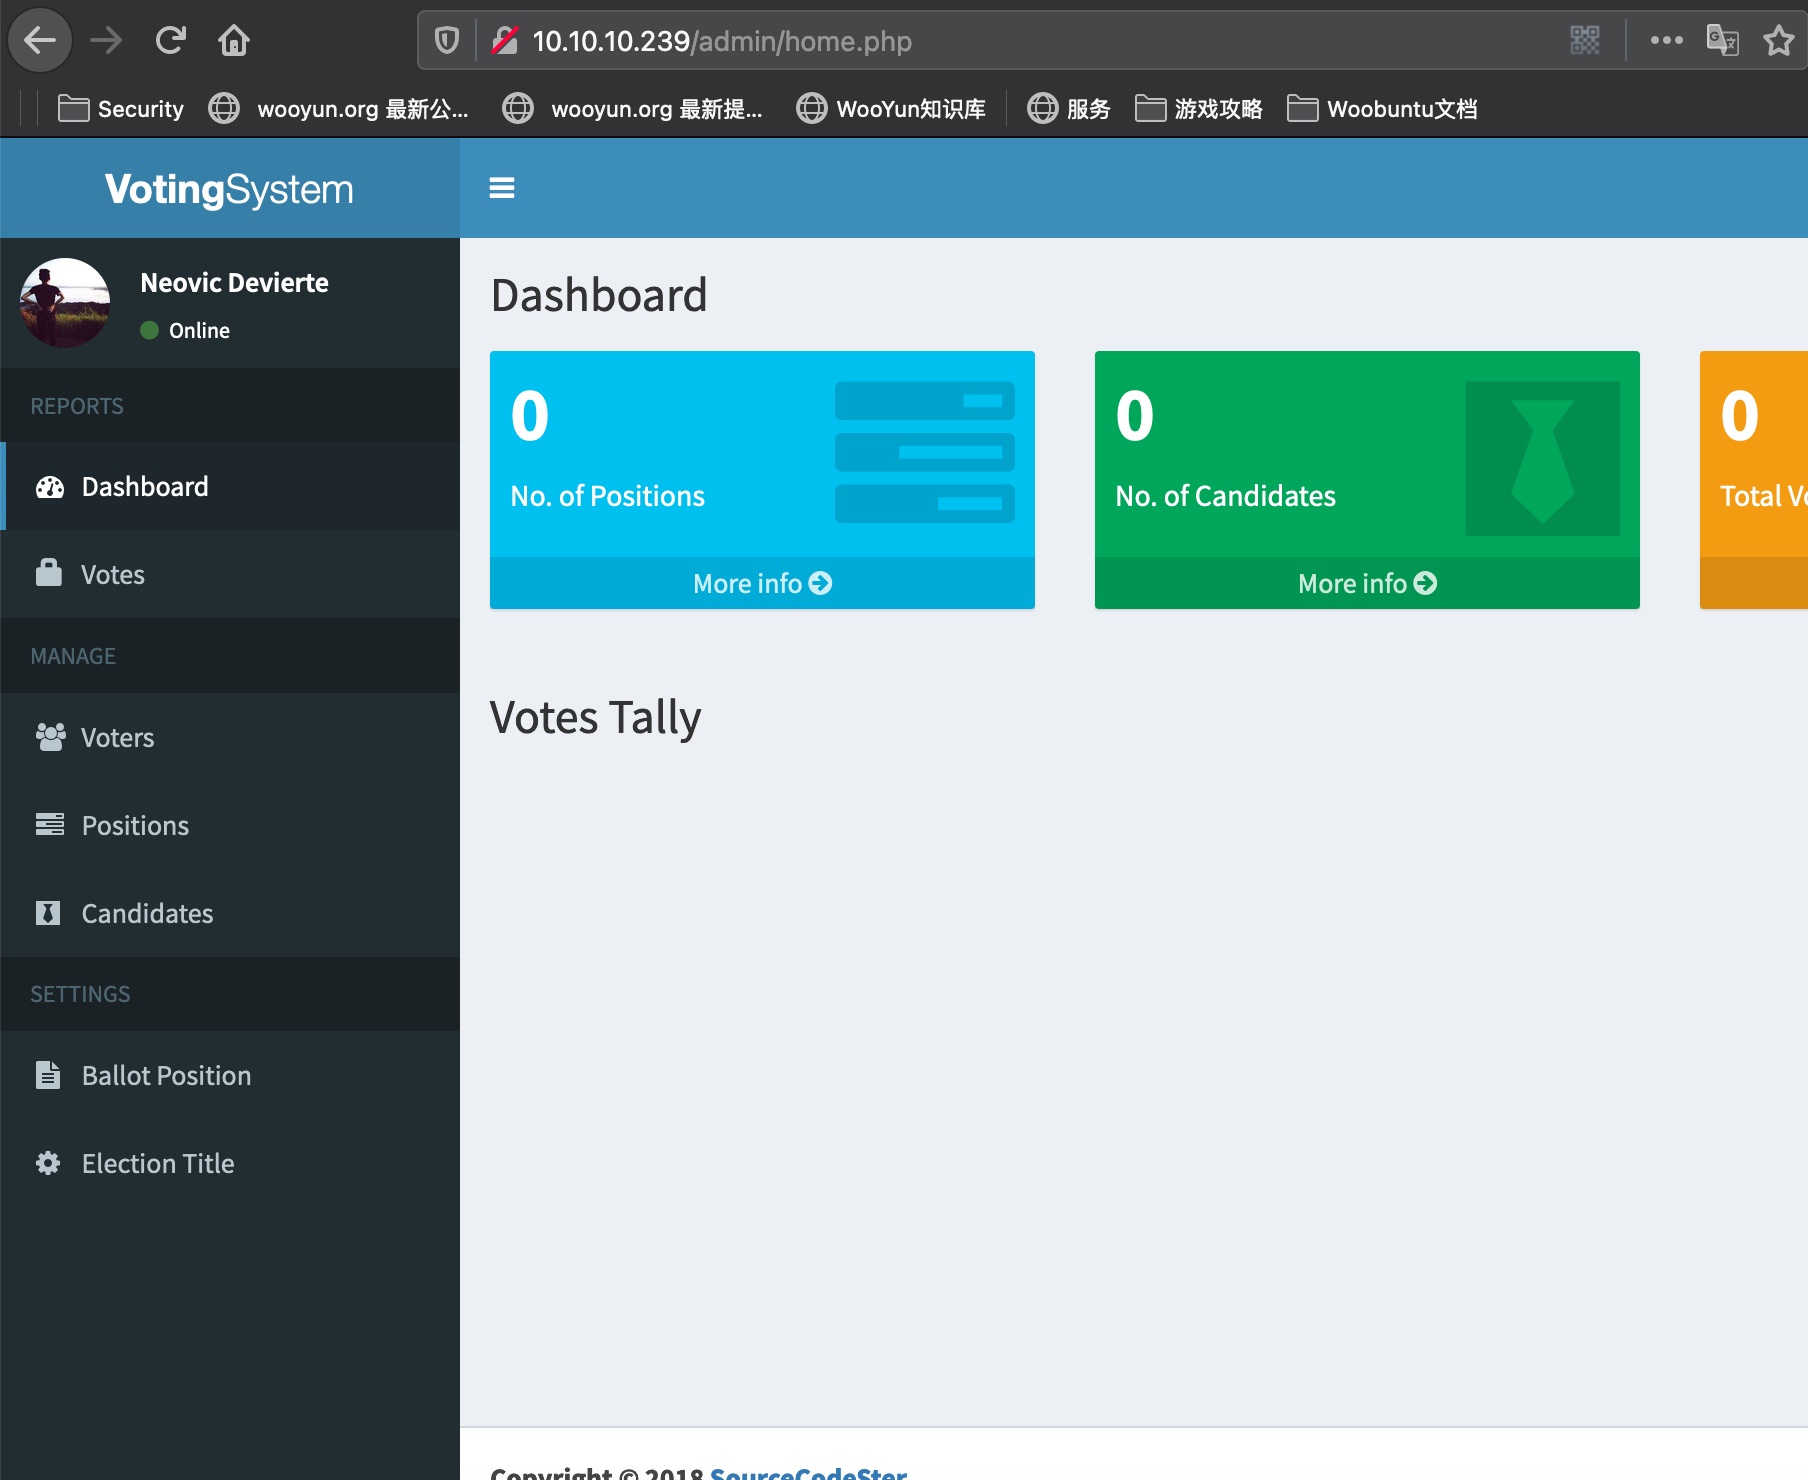Open the Votes sidebar item
This screenshot has width=1808, height=1480.
(230, 574)
